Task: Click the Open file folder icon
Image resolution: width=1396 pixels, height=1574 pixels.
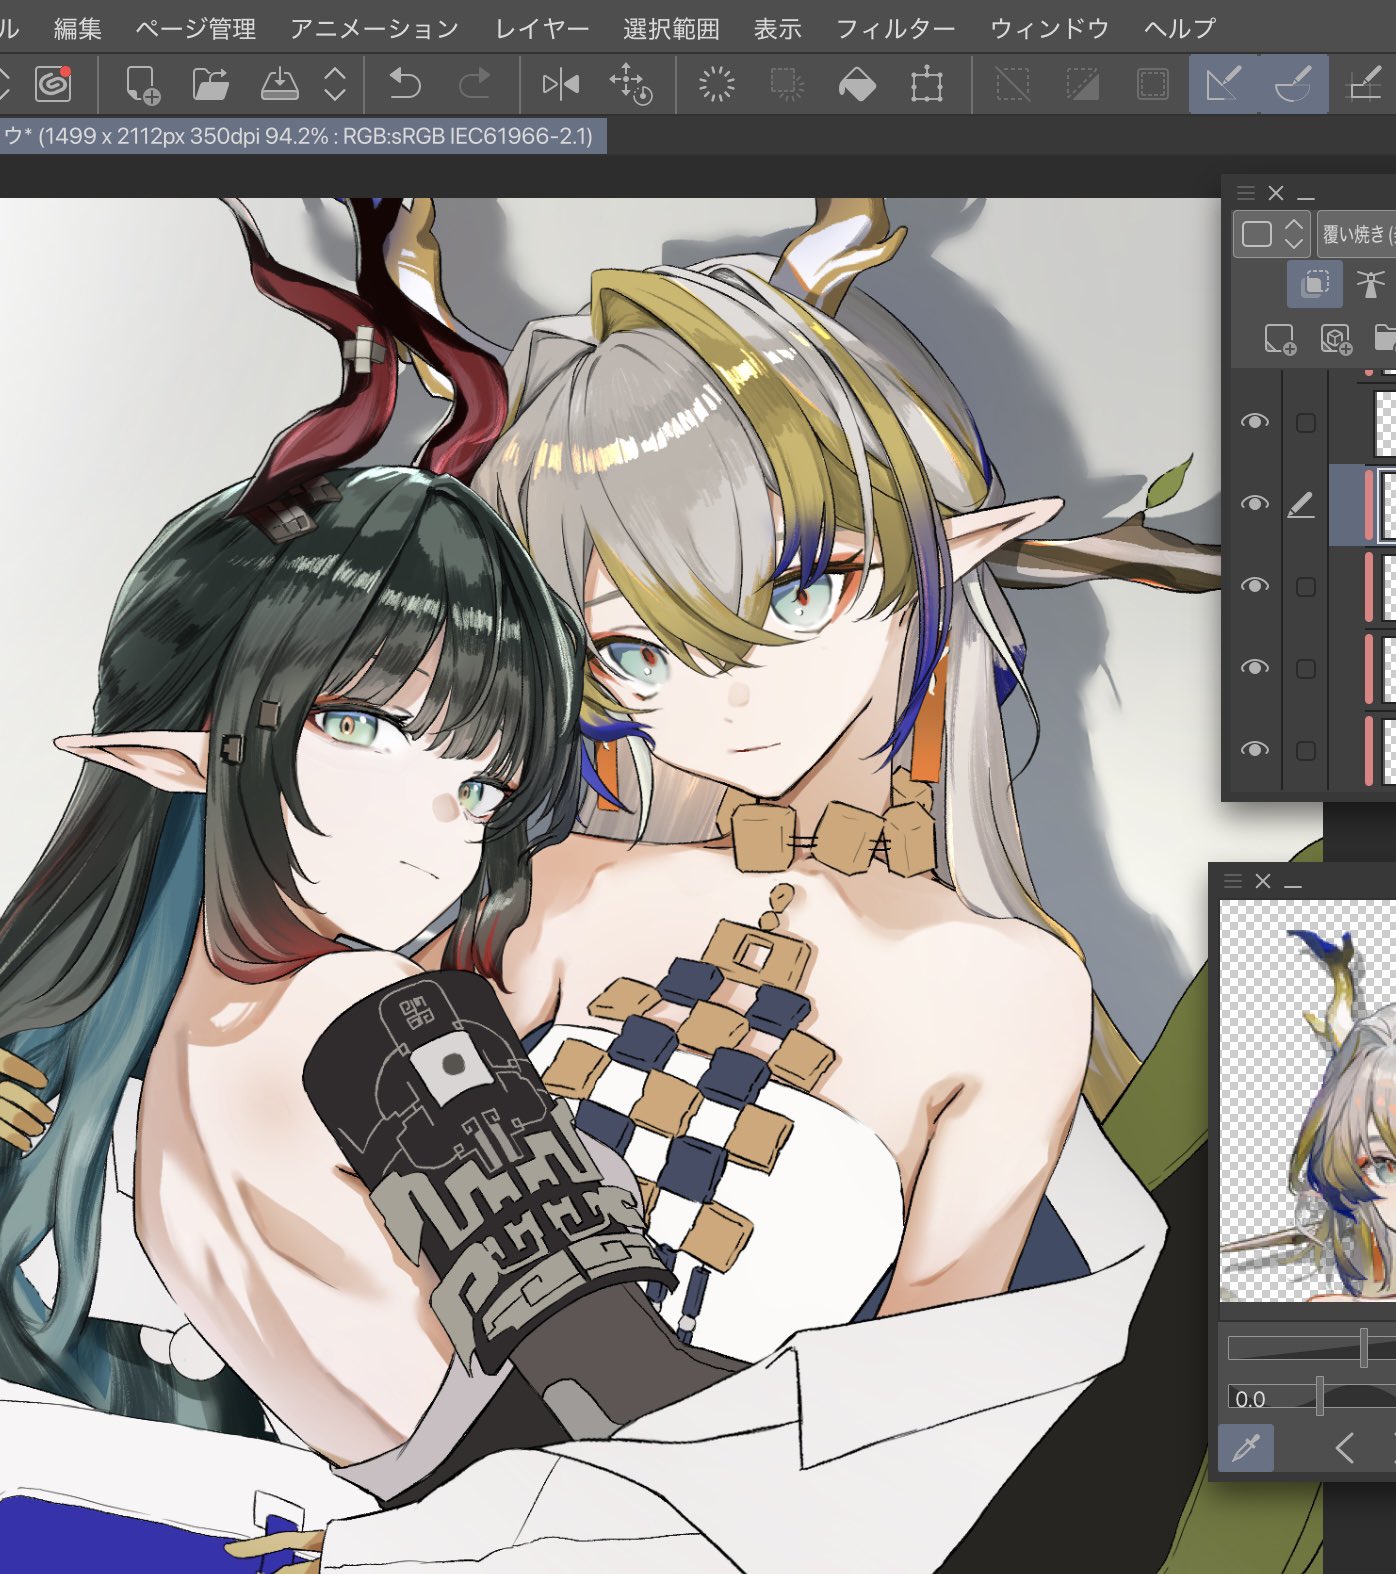Action: (210, 84)
